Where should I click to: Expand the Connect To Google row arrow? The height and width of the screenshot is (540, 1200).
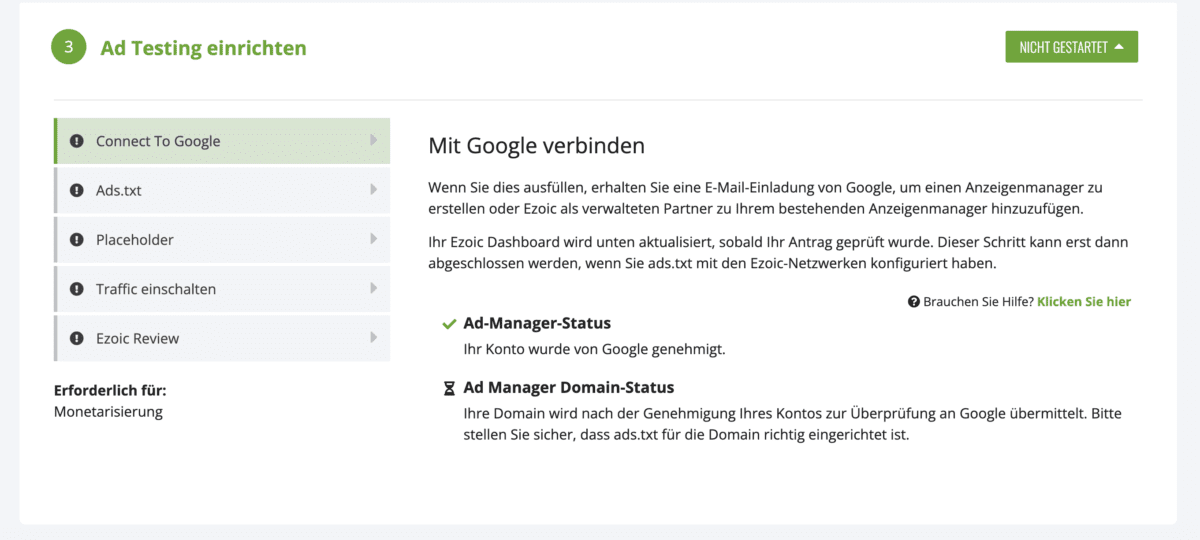(x=373, y=140)
